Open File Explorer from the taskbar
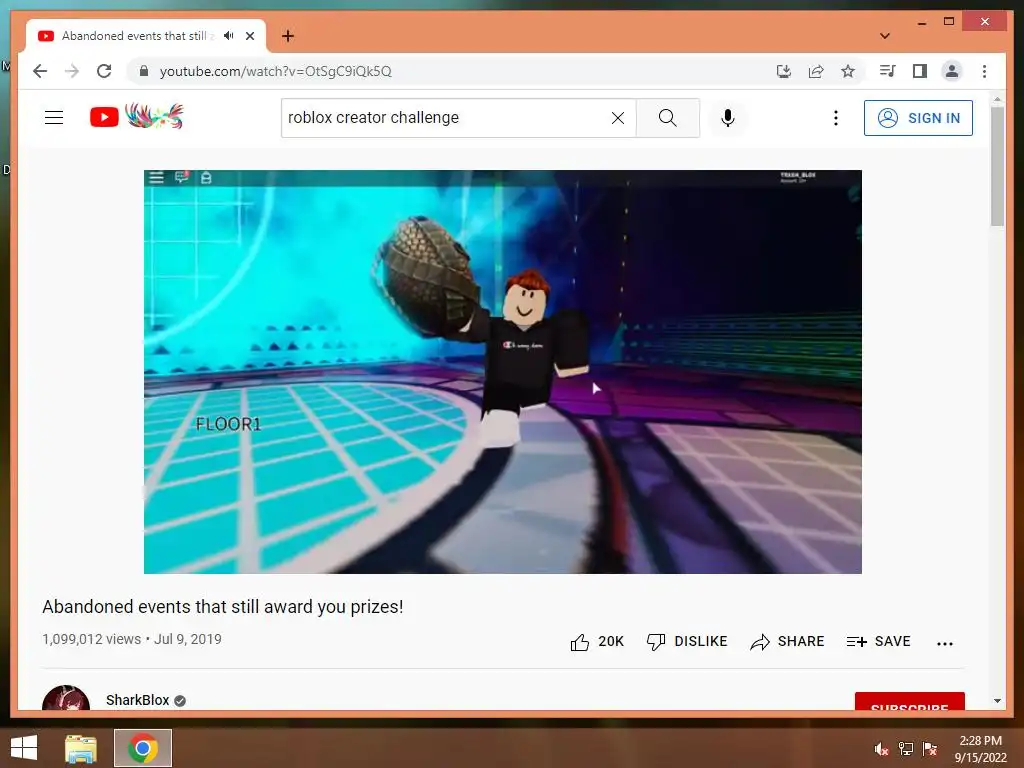Viewport: 1024px width, 768px height. click(81, 748)
